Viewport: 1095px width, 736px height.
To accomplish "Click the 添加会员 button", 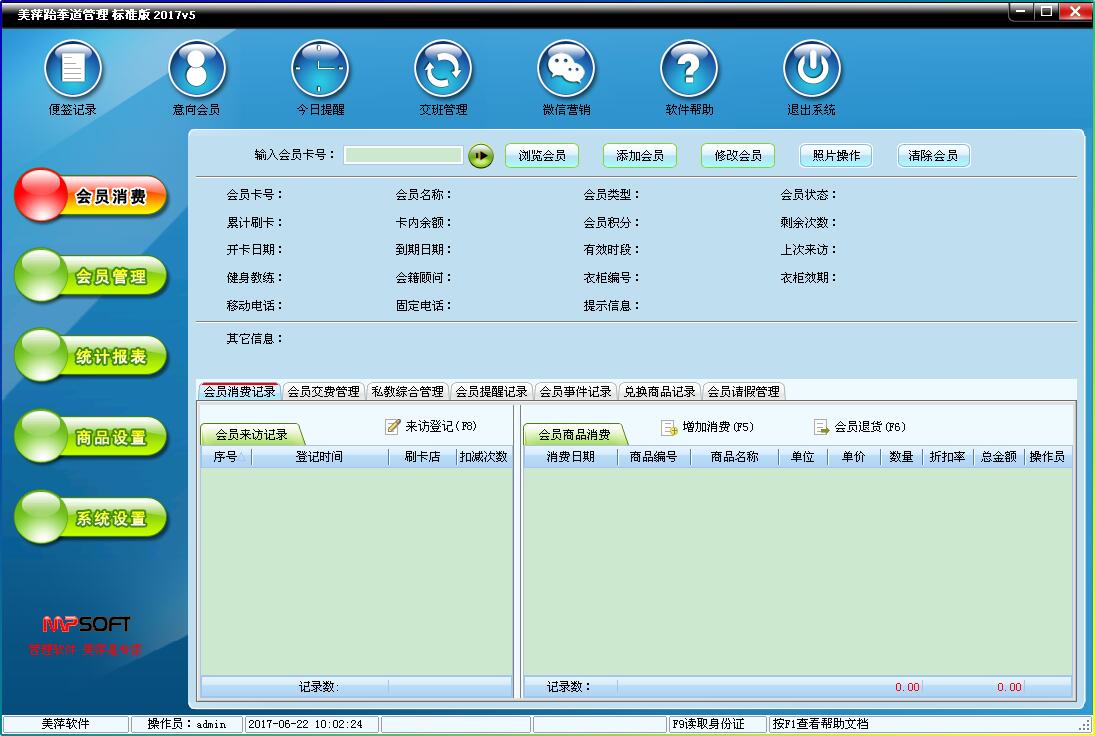I will pyautogui.click(x=640, y=155).
